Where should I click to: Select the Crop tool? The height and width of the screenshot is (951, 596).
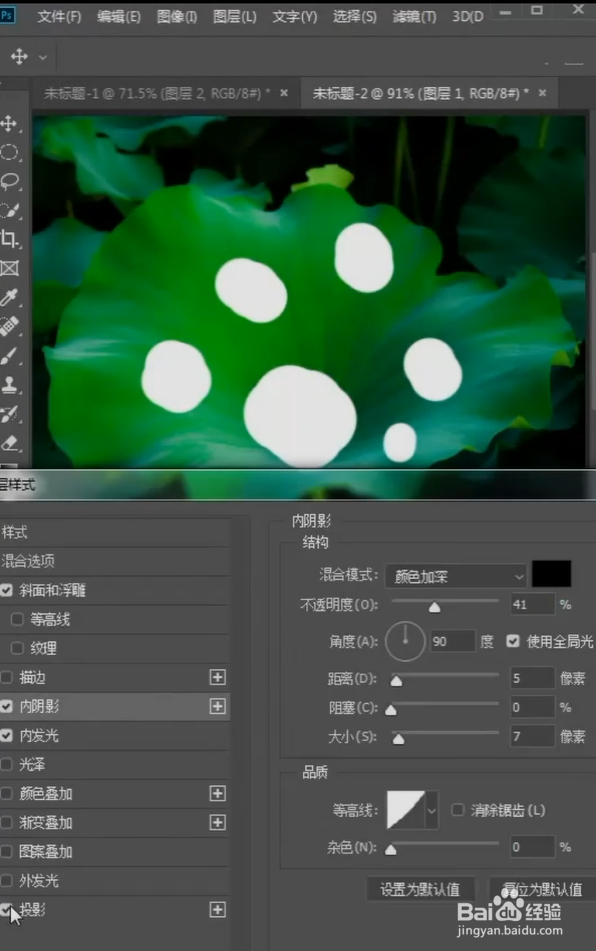[x=9, y=239]
